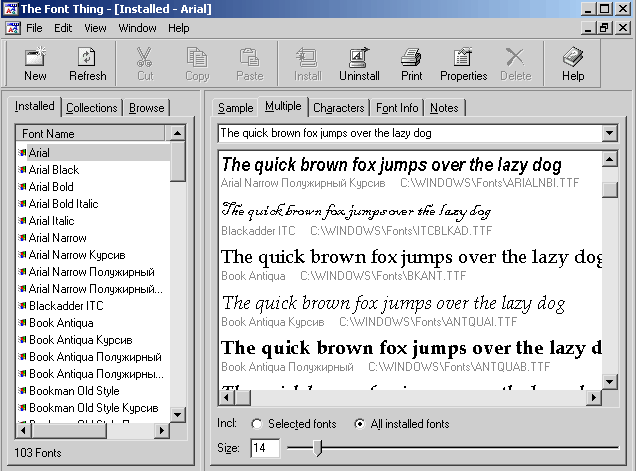636x471 pixels.
Task: Select Arial in the font list
Action: [x=39, y=153]
